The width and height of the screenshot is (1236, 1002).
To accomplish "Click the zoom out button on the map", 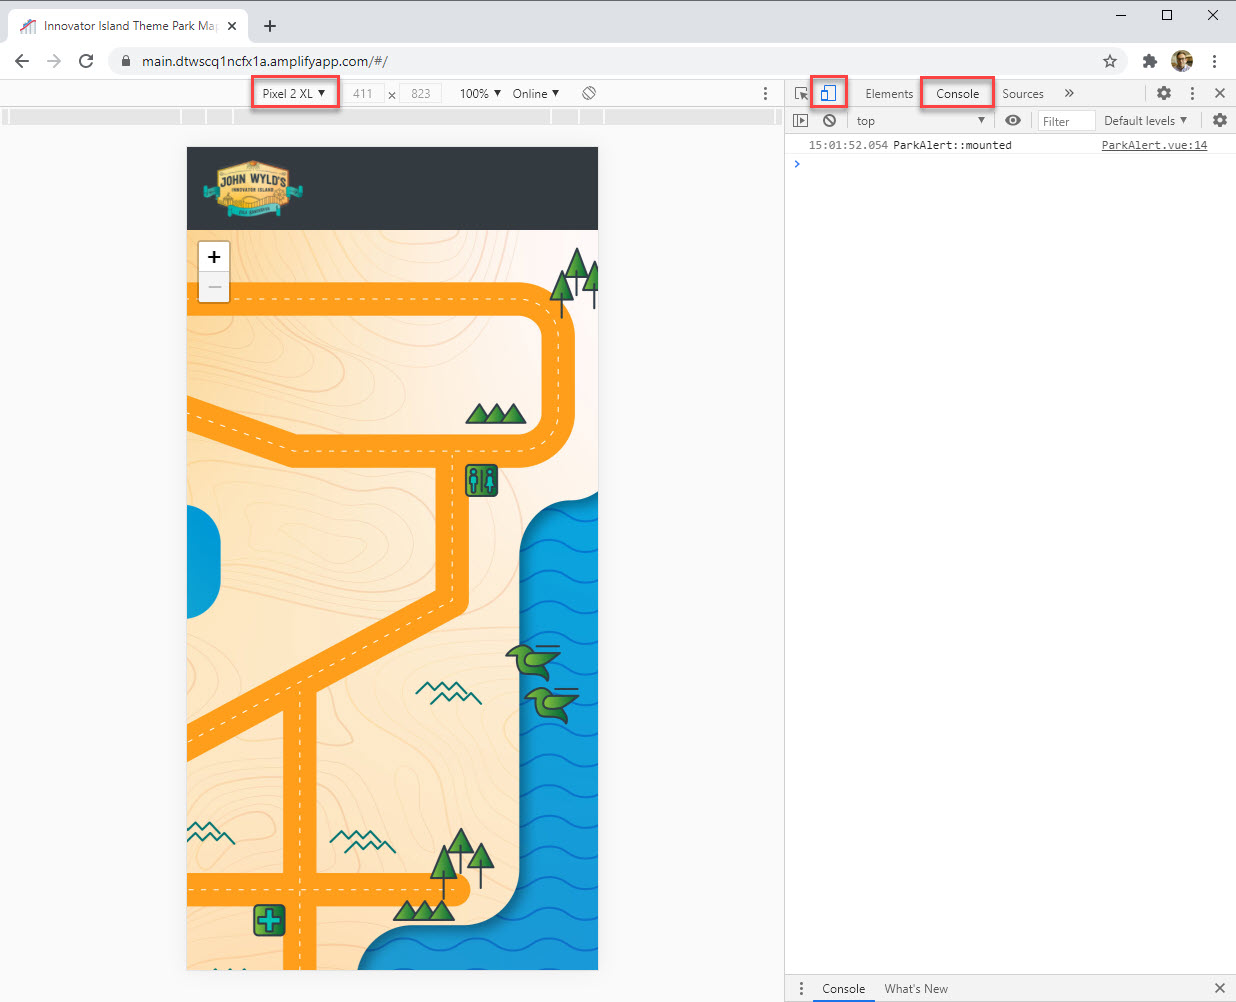I will (214, 287).
